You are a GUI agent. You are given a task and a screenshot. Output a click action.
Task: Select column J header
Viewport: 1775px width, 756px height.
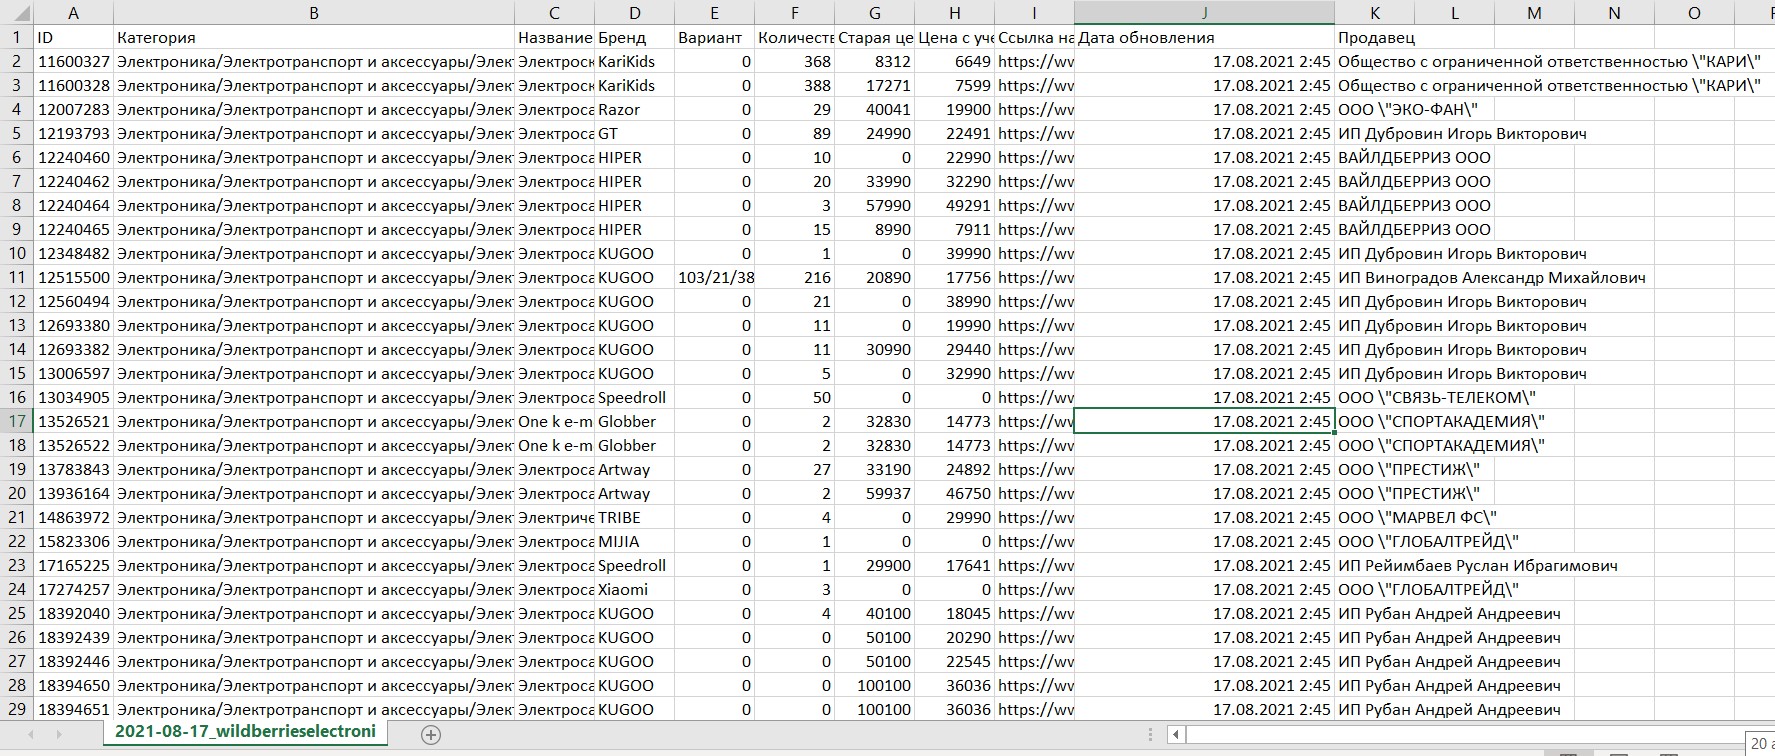pos(1205,13)
